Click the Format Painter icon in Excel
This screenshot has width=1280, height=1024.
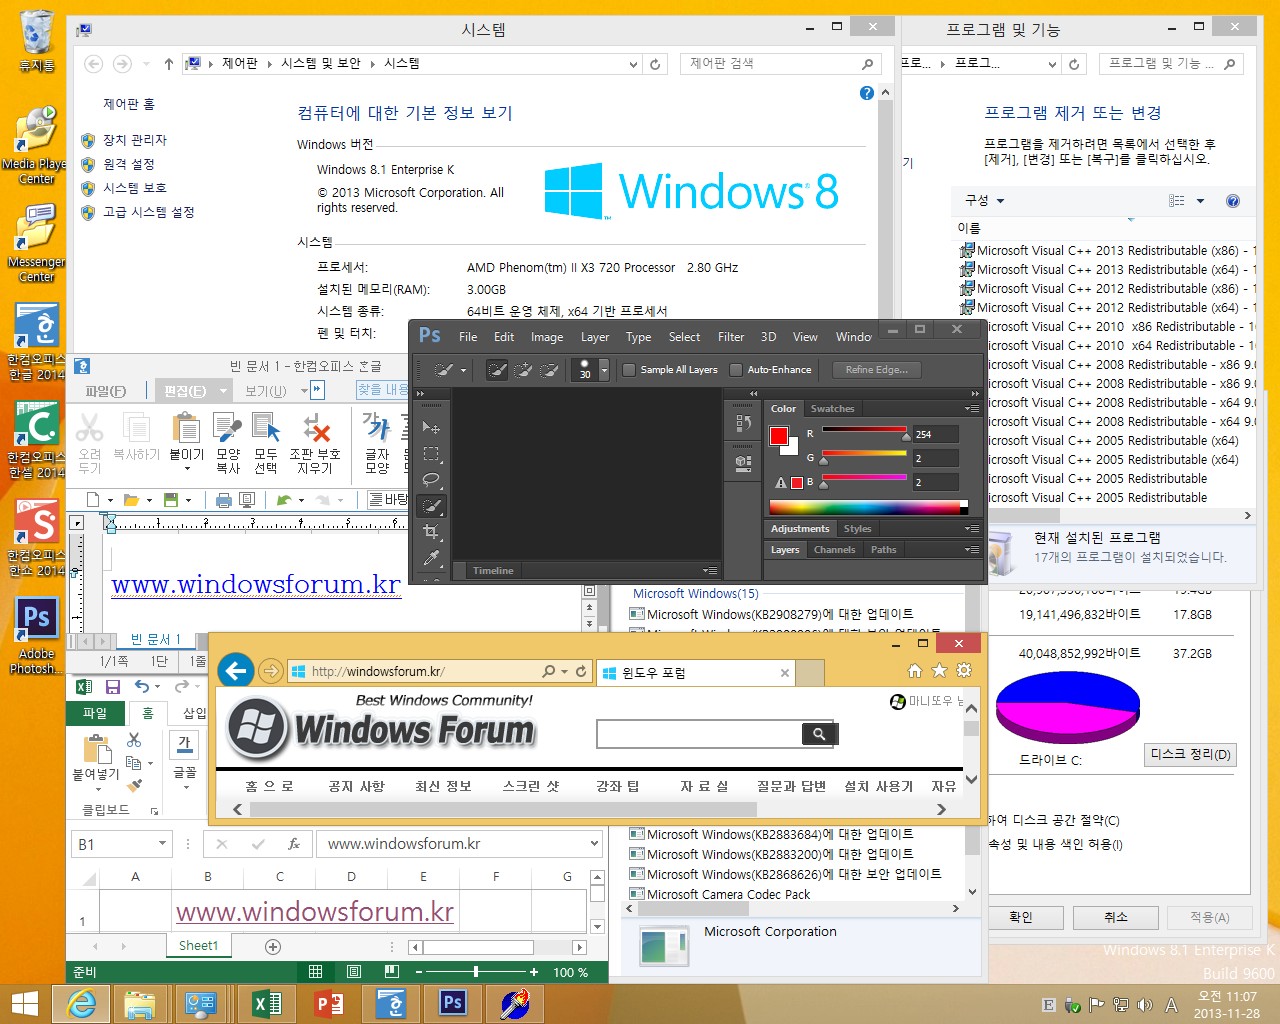[134, 784]
